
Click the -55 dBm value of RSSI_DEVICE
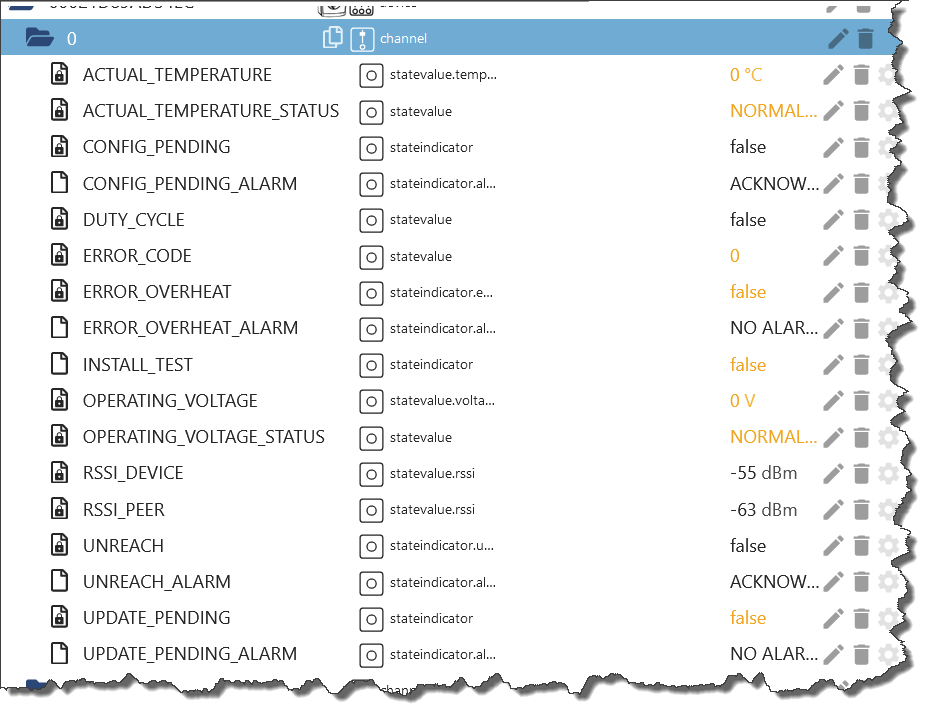click(x=763, y=473)
